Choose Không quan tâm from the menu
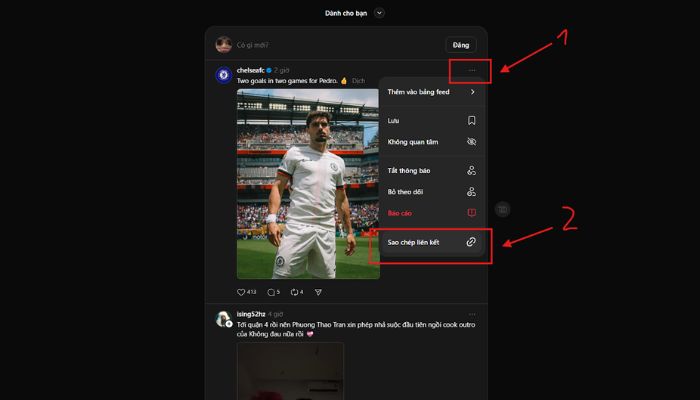Image resolution: width=700 pixels, height=400 pixels. tap(432, 142)
